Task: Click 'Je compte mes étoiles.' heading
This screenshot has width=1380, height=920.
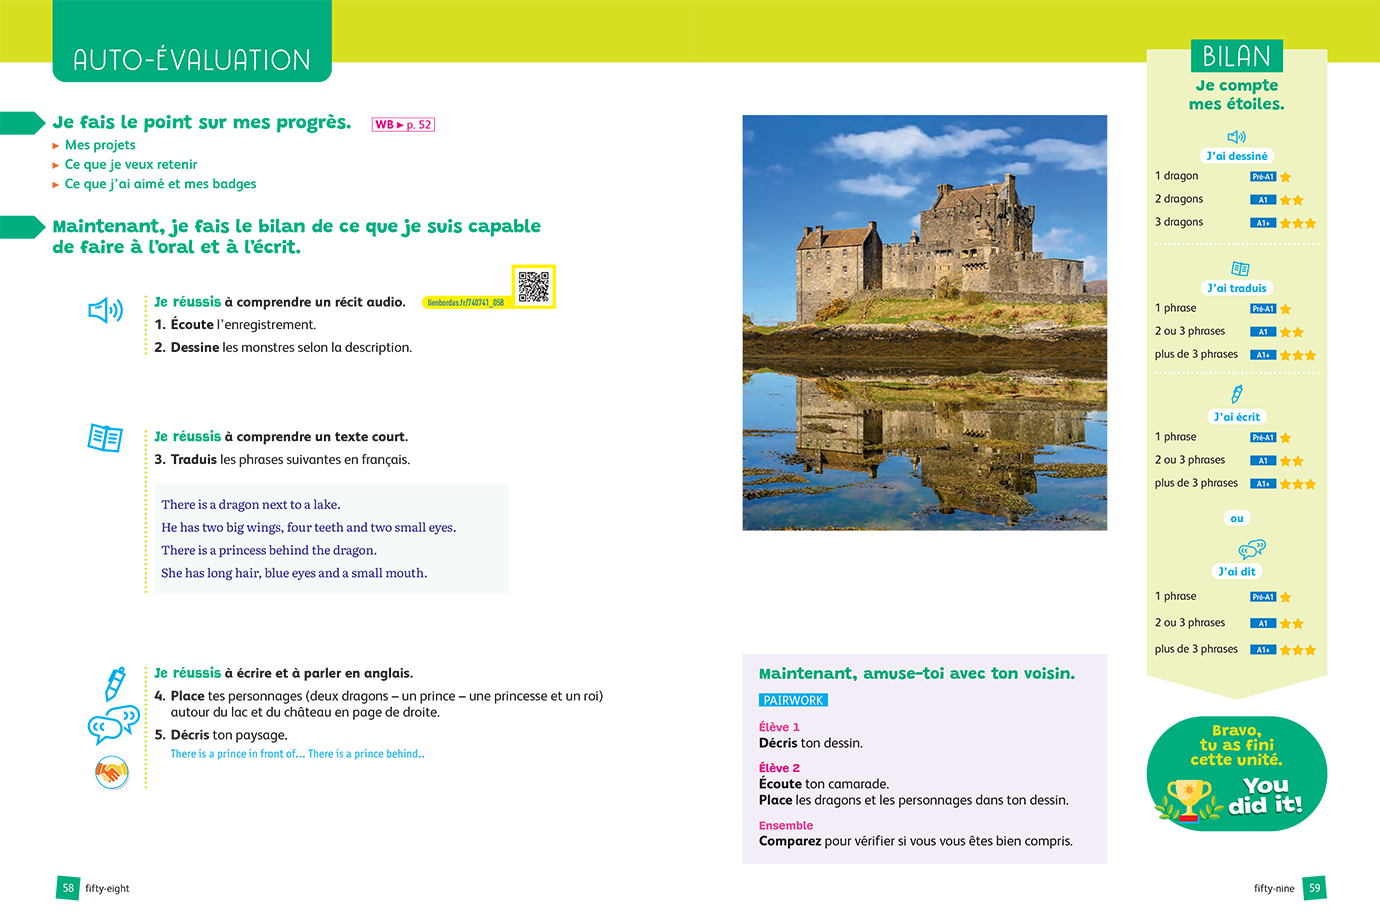Action: click(x=1237, y=95)
